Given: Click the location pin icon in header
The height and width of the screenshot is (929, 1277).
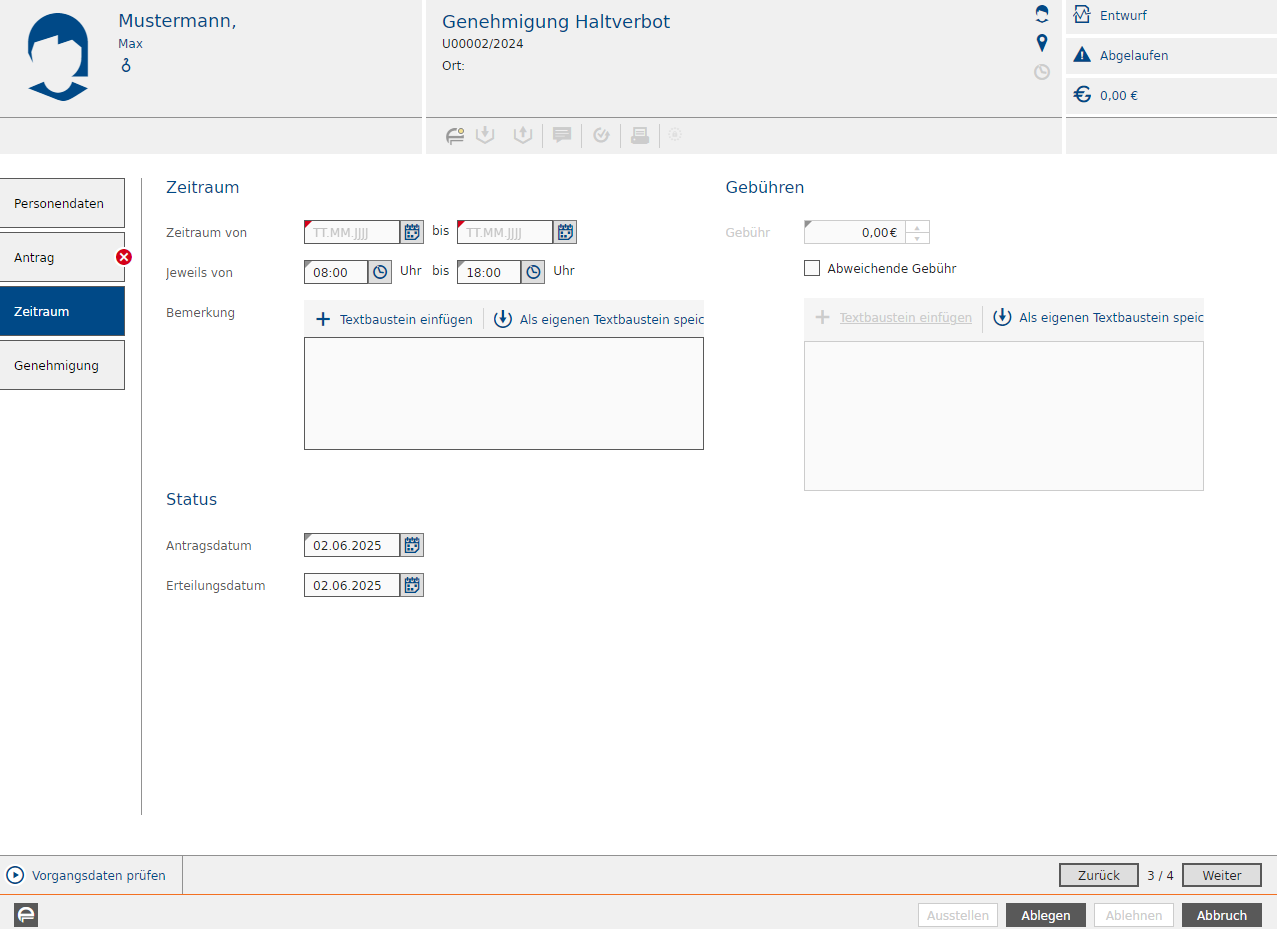Looking at the screenshot, I should coord(1042,43).
